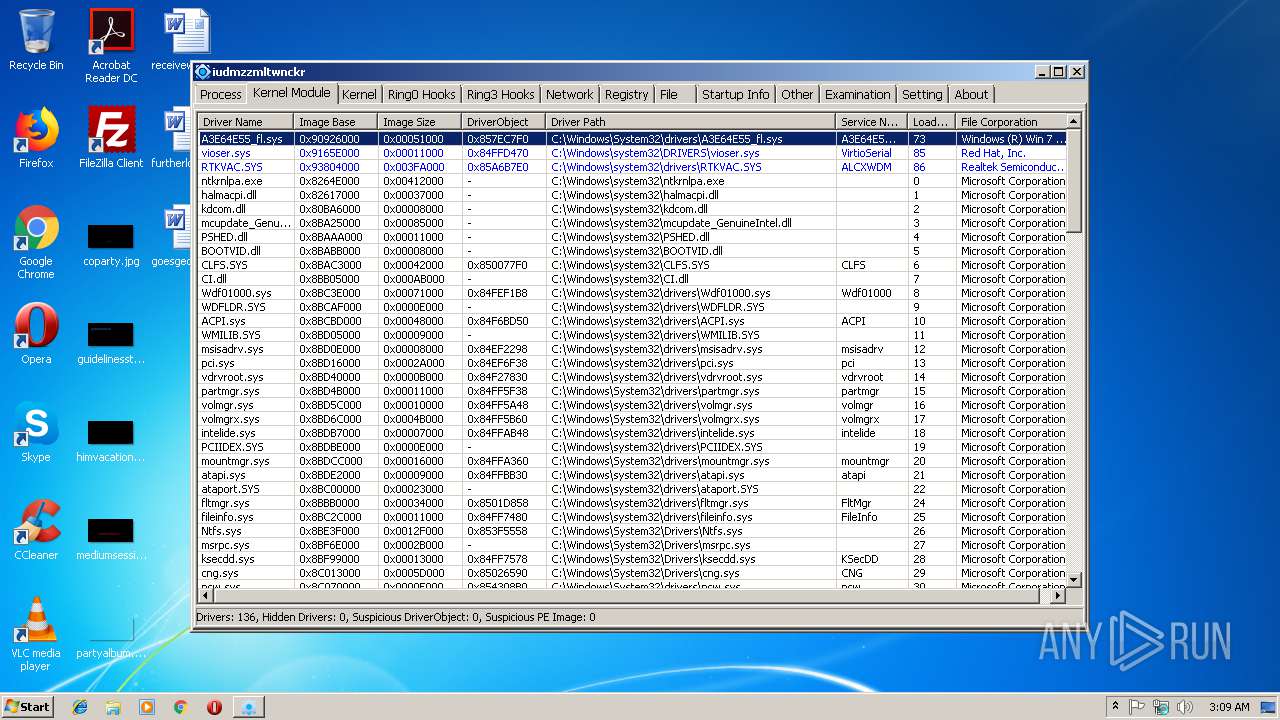Screen dimensions: 1280x720
Task: Open the Ring0 Hooks tab
Action: 422,94
